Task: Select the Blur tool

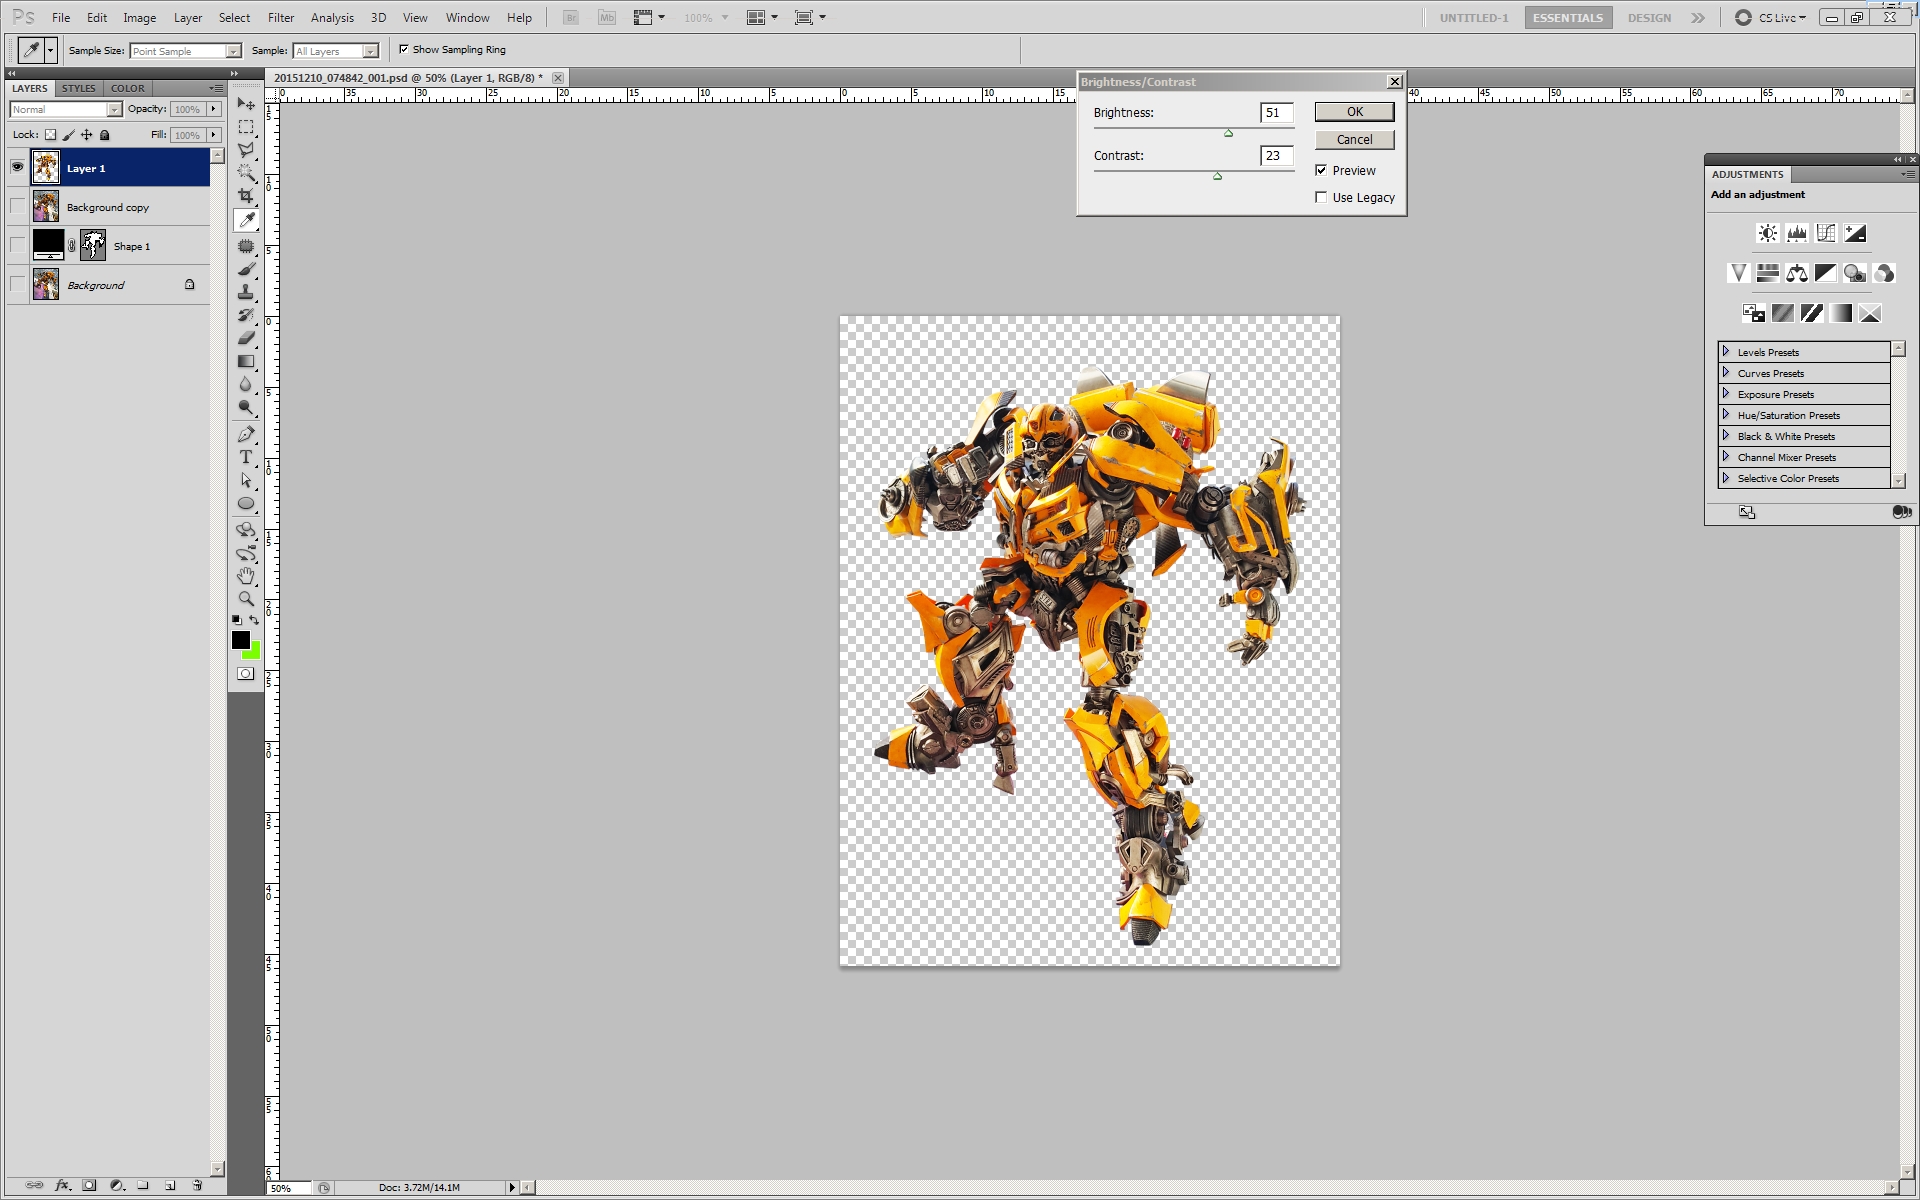Action: pyautogui.click(x=246, y=384)
